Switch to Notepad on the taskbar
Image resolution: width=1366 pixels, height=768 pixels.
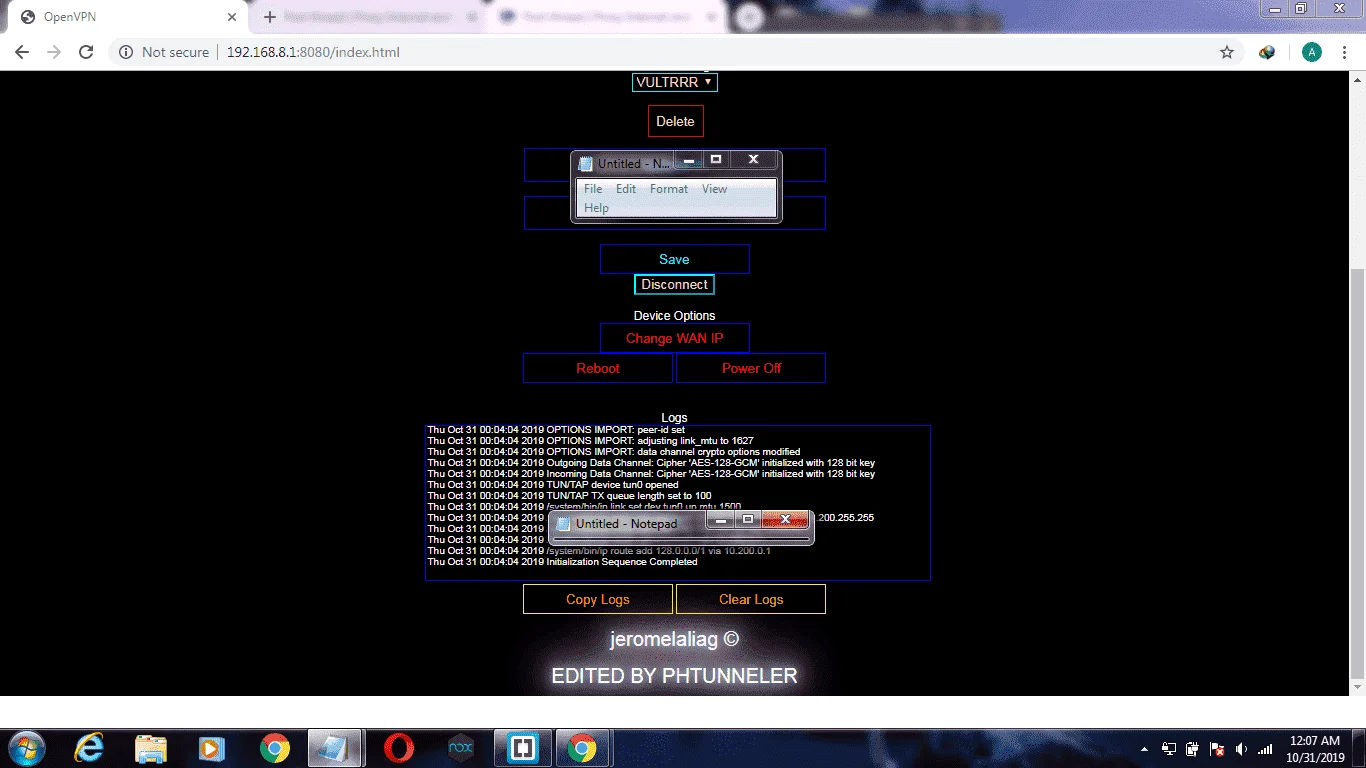click(335, 748)
